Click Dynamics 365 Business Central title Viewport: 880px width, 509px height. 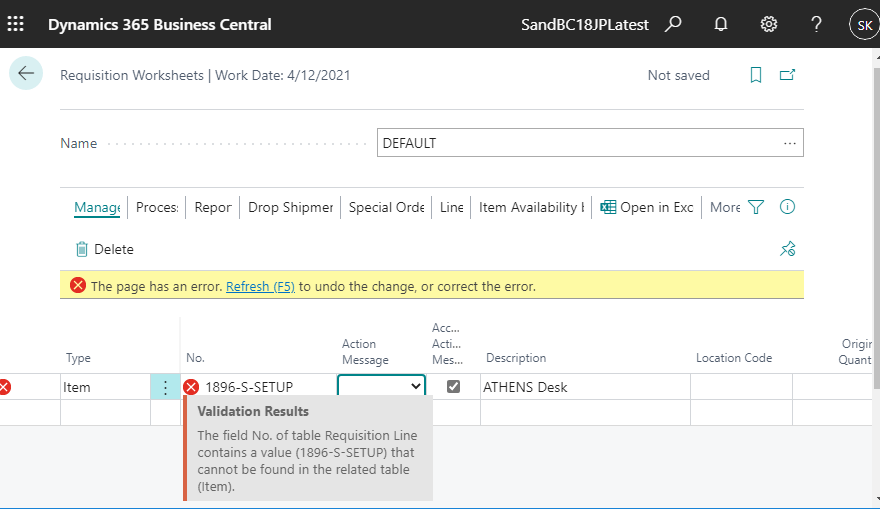click(x=159, y=25)
